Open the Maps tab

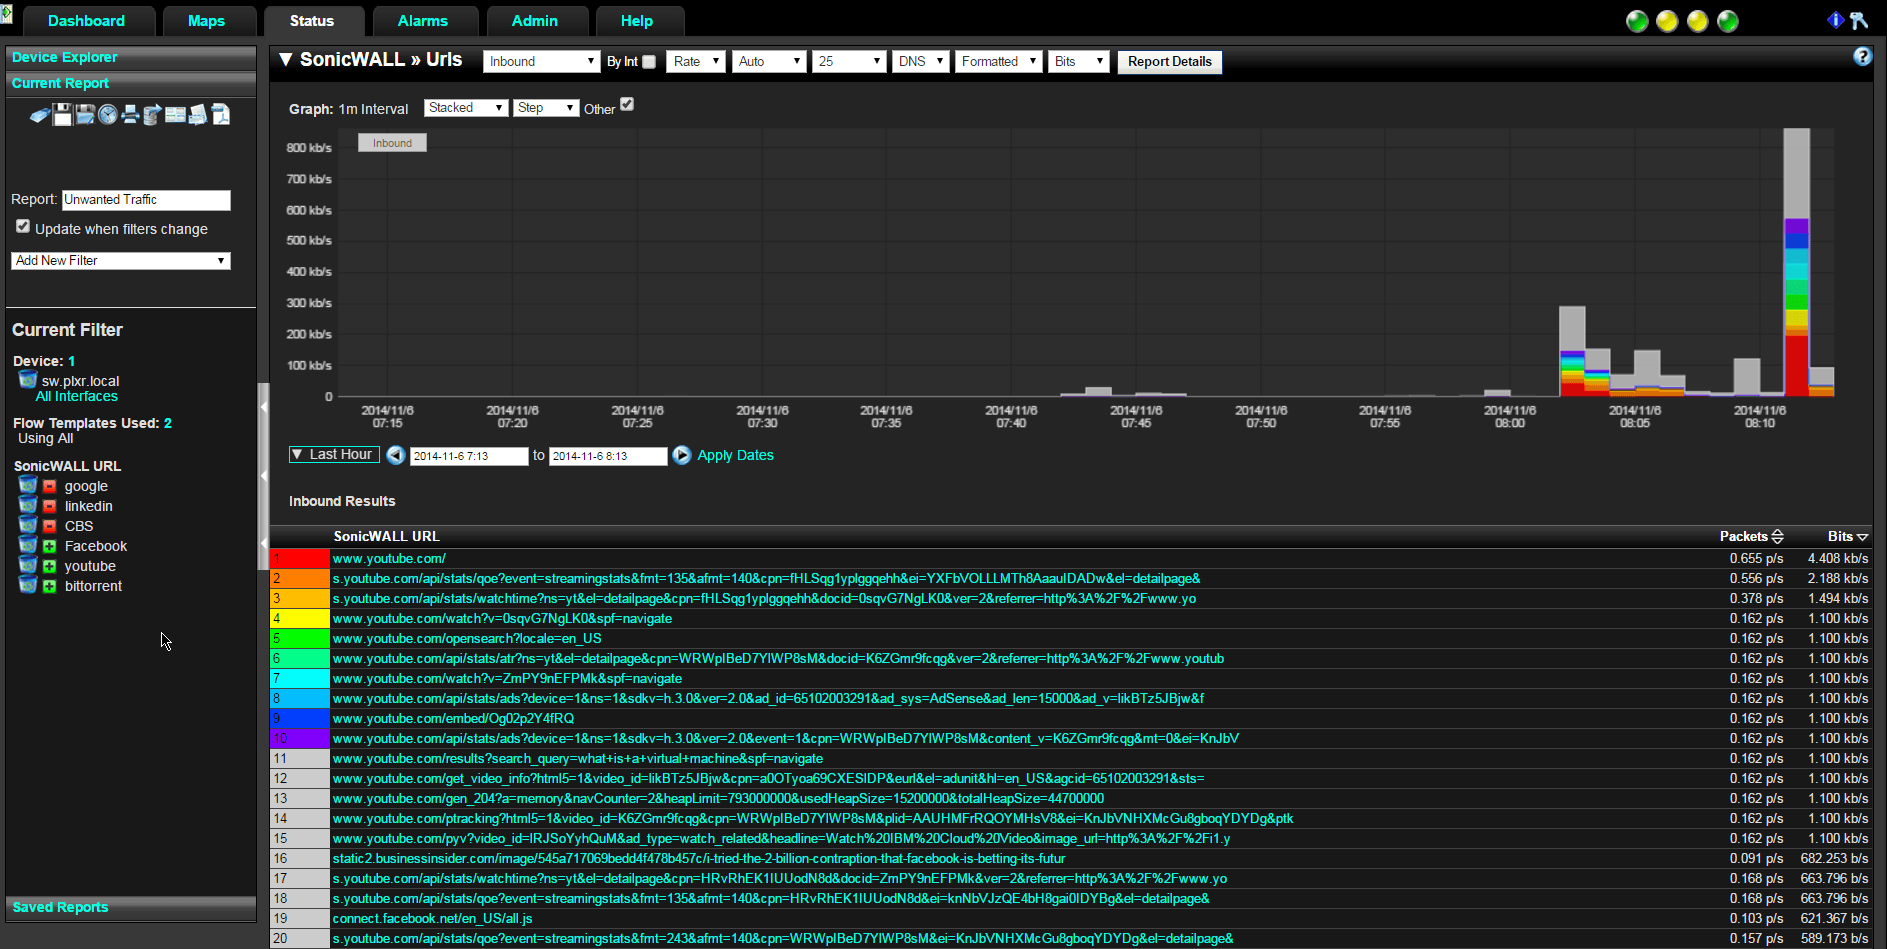(207, 21)
